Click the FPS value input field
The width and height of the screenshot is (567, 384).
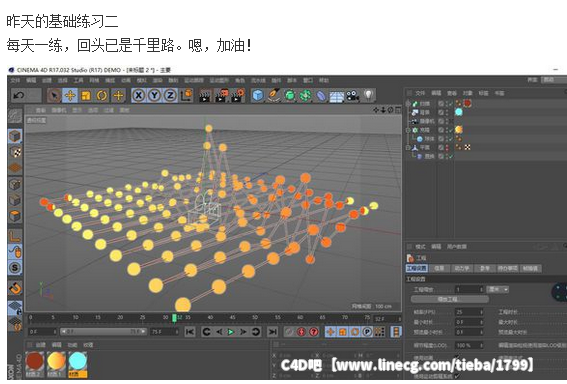[x=469, y=312]
